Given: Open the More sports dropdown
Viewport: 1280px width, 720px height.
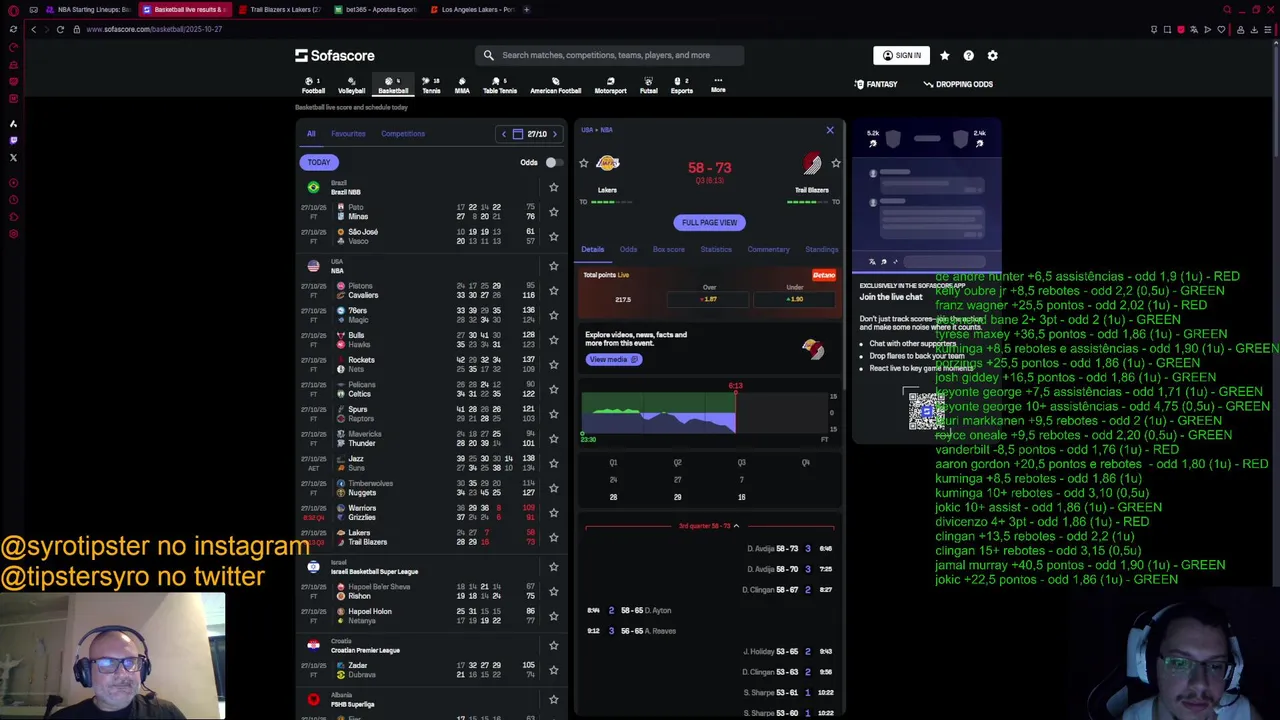Looking at the screenshot, I should point(718,85).
